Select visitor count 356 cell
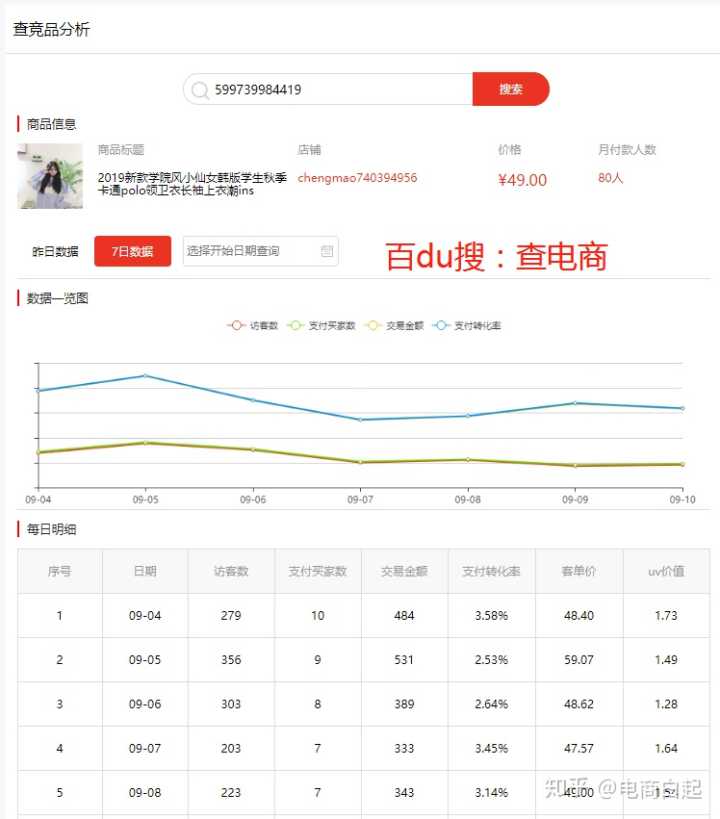720x819 pixels. [x=231, y=660]
